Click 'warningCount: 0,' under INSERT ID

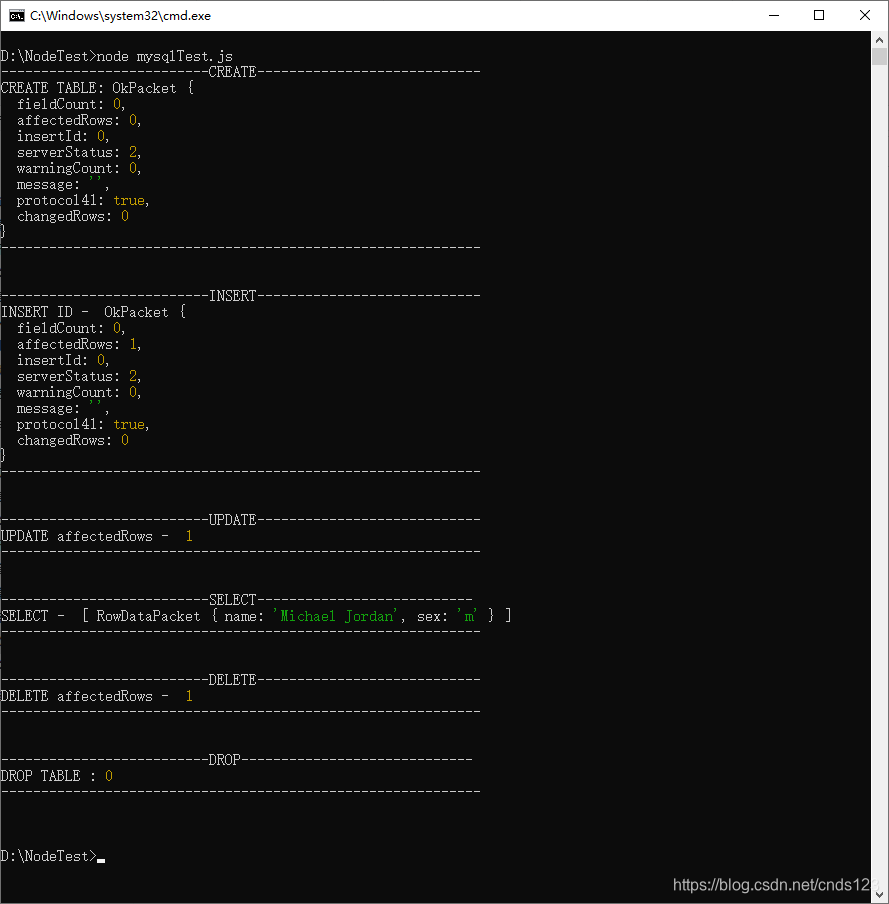(79, 392)
